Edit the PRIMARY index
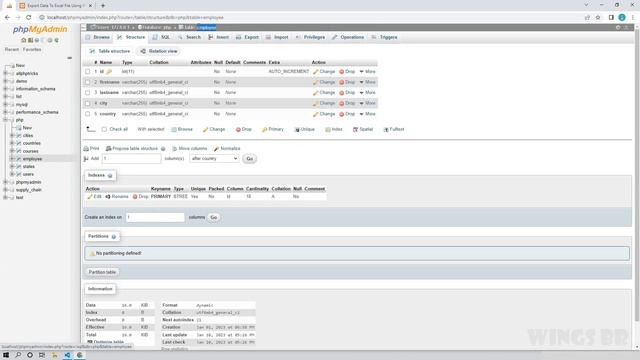This screenshot has width=640, height=360. (x=94, y=197)
